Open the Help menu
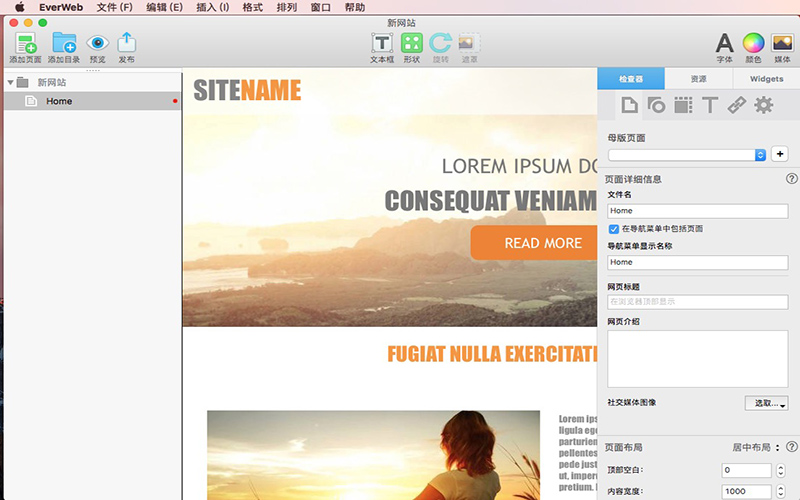Image resolution: width=800 pixels, height=500 pixels. (355, 7)
